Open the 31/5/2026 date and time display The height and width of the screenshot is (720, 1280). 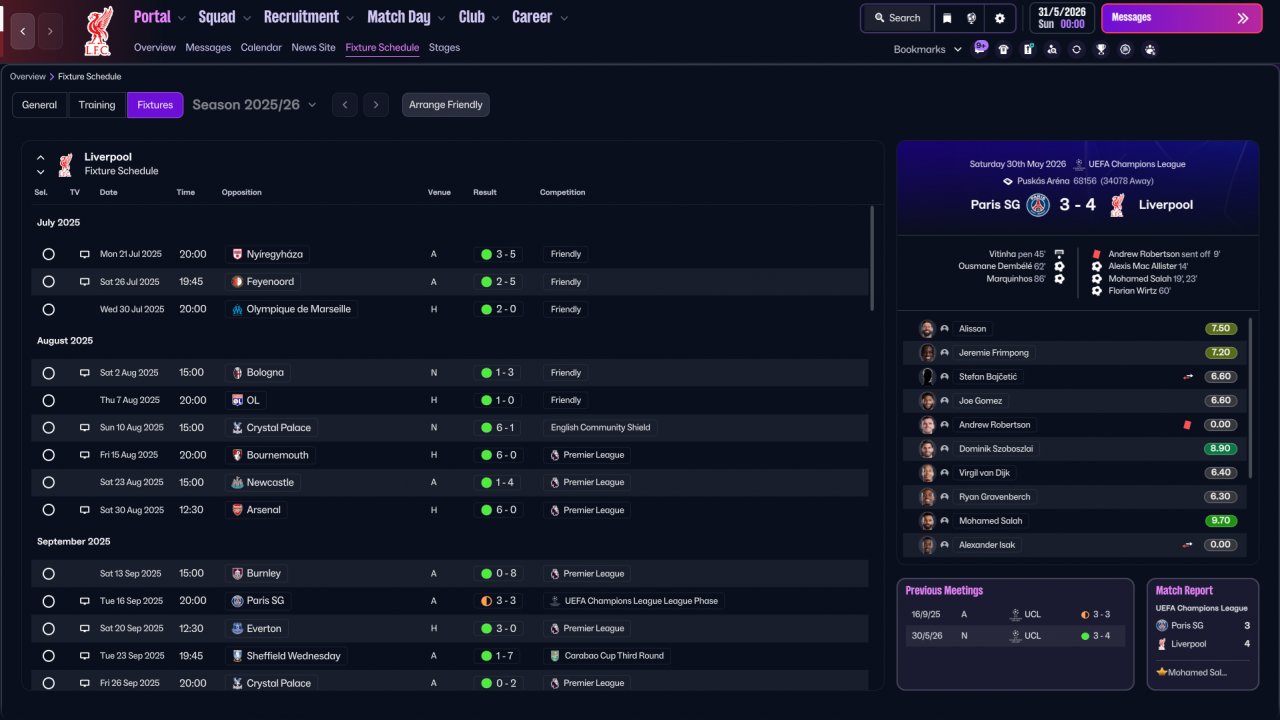[1062, 18]
